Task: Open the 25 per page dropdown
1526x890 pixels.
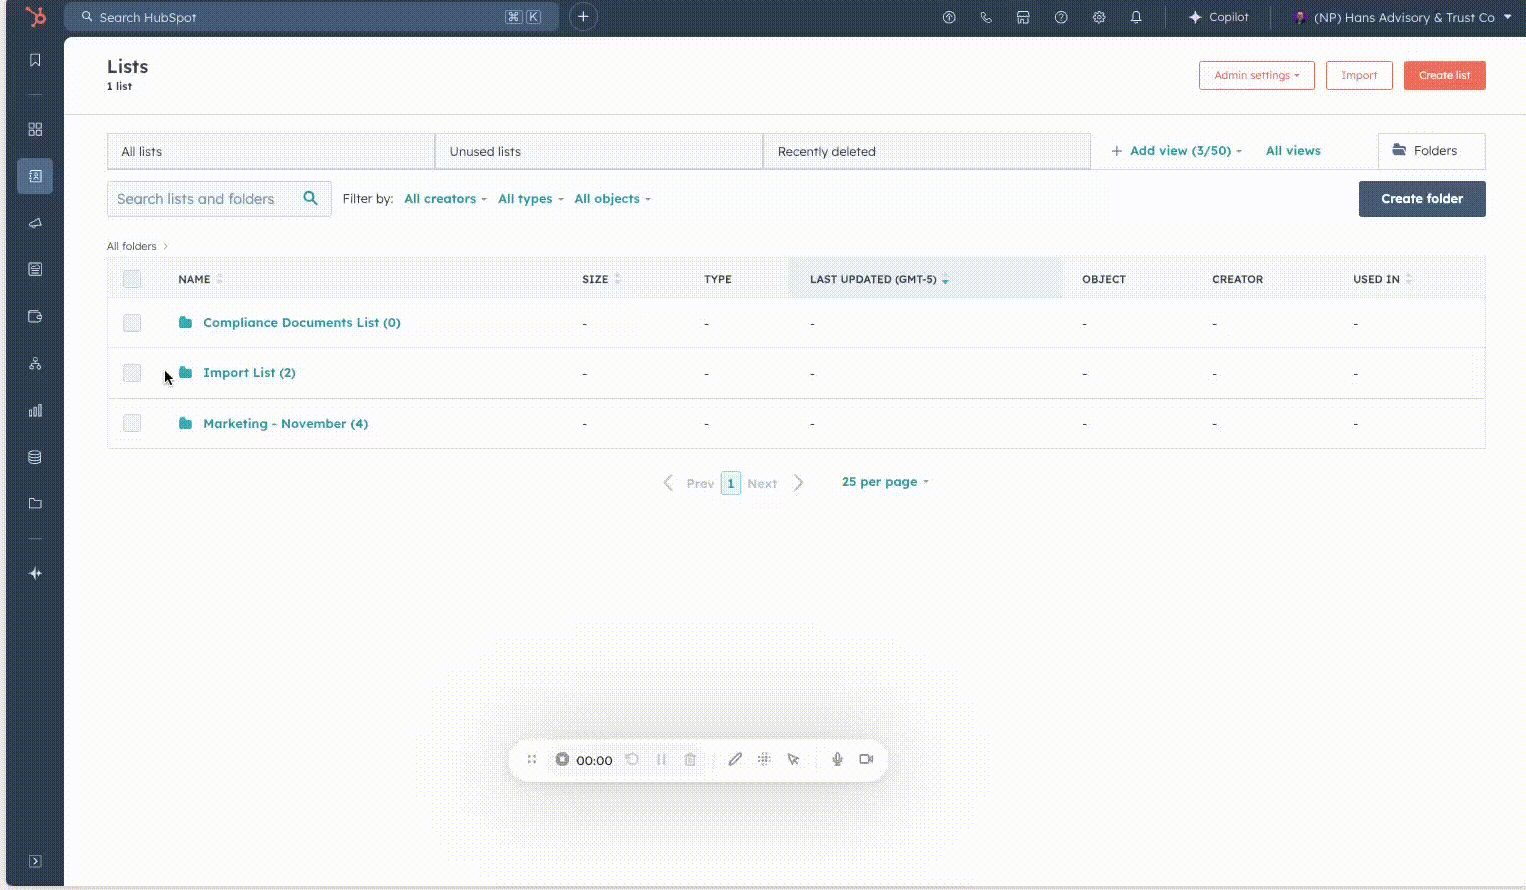Action: (885, 482)
